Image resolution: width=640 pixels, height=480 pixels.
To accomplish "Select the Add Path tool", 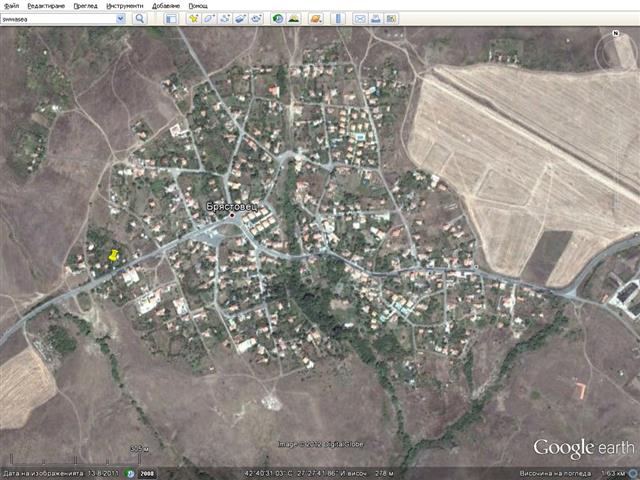I will (225, 18).
